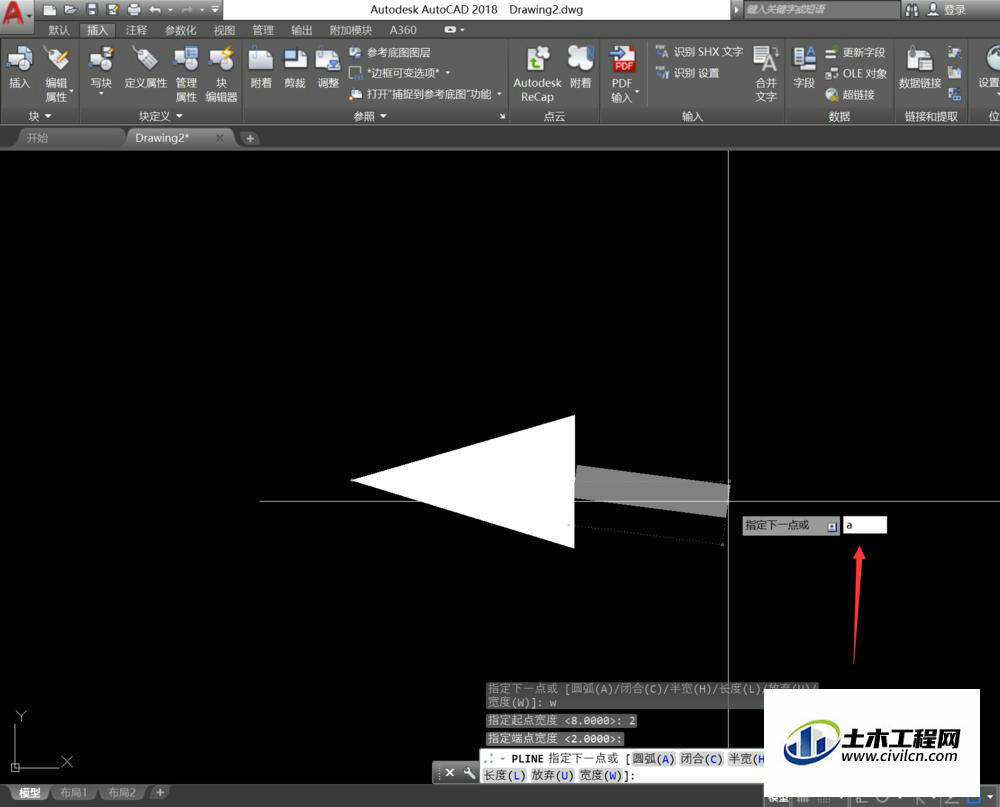Screen dimensions: 1000x807
Task: Click the 登录 sign in button
Action: [x=946, y=10]
